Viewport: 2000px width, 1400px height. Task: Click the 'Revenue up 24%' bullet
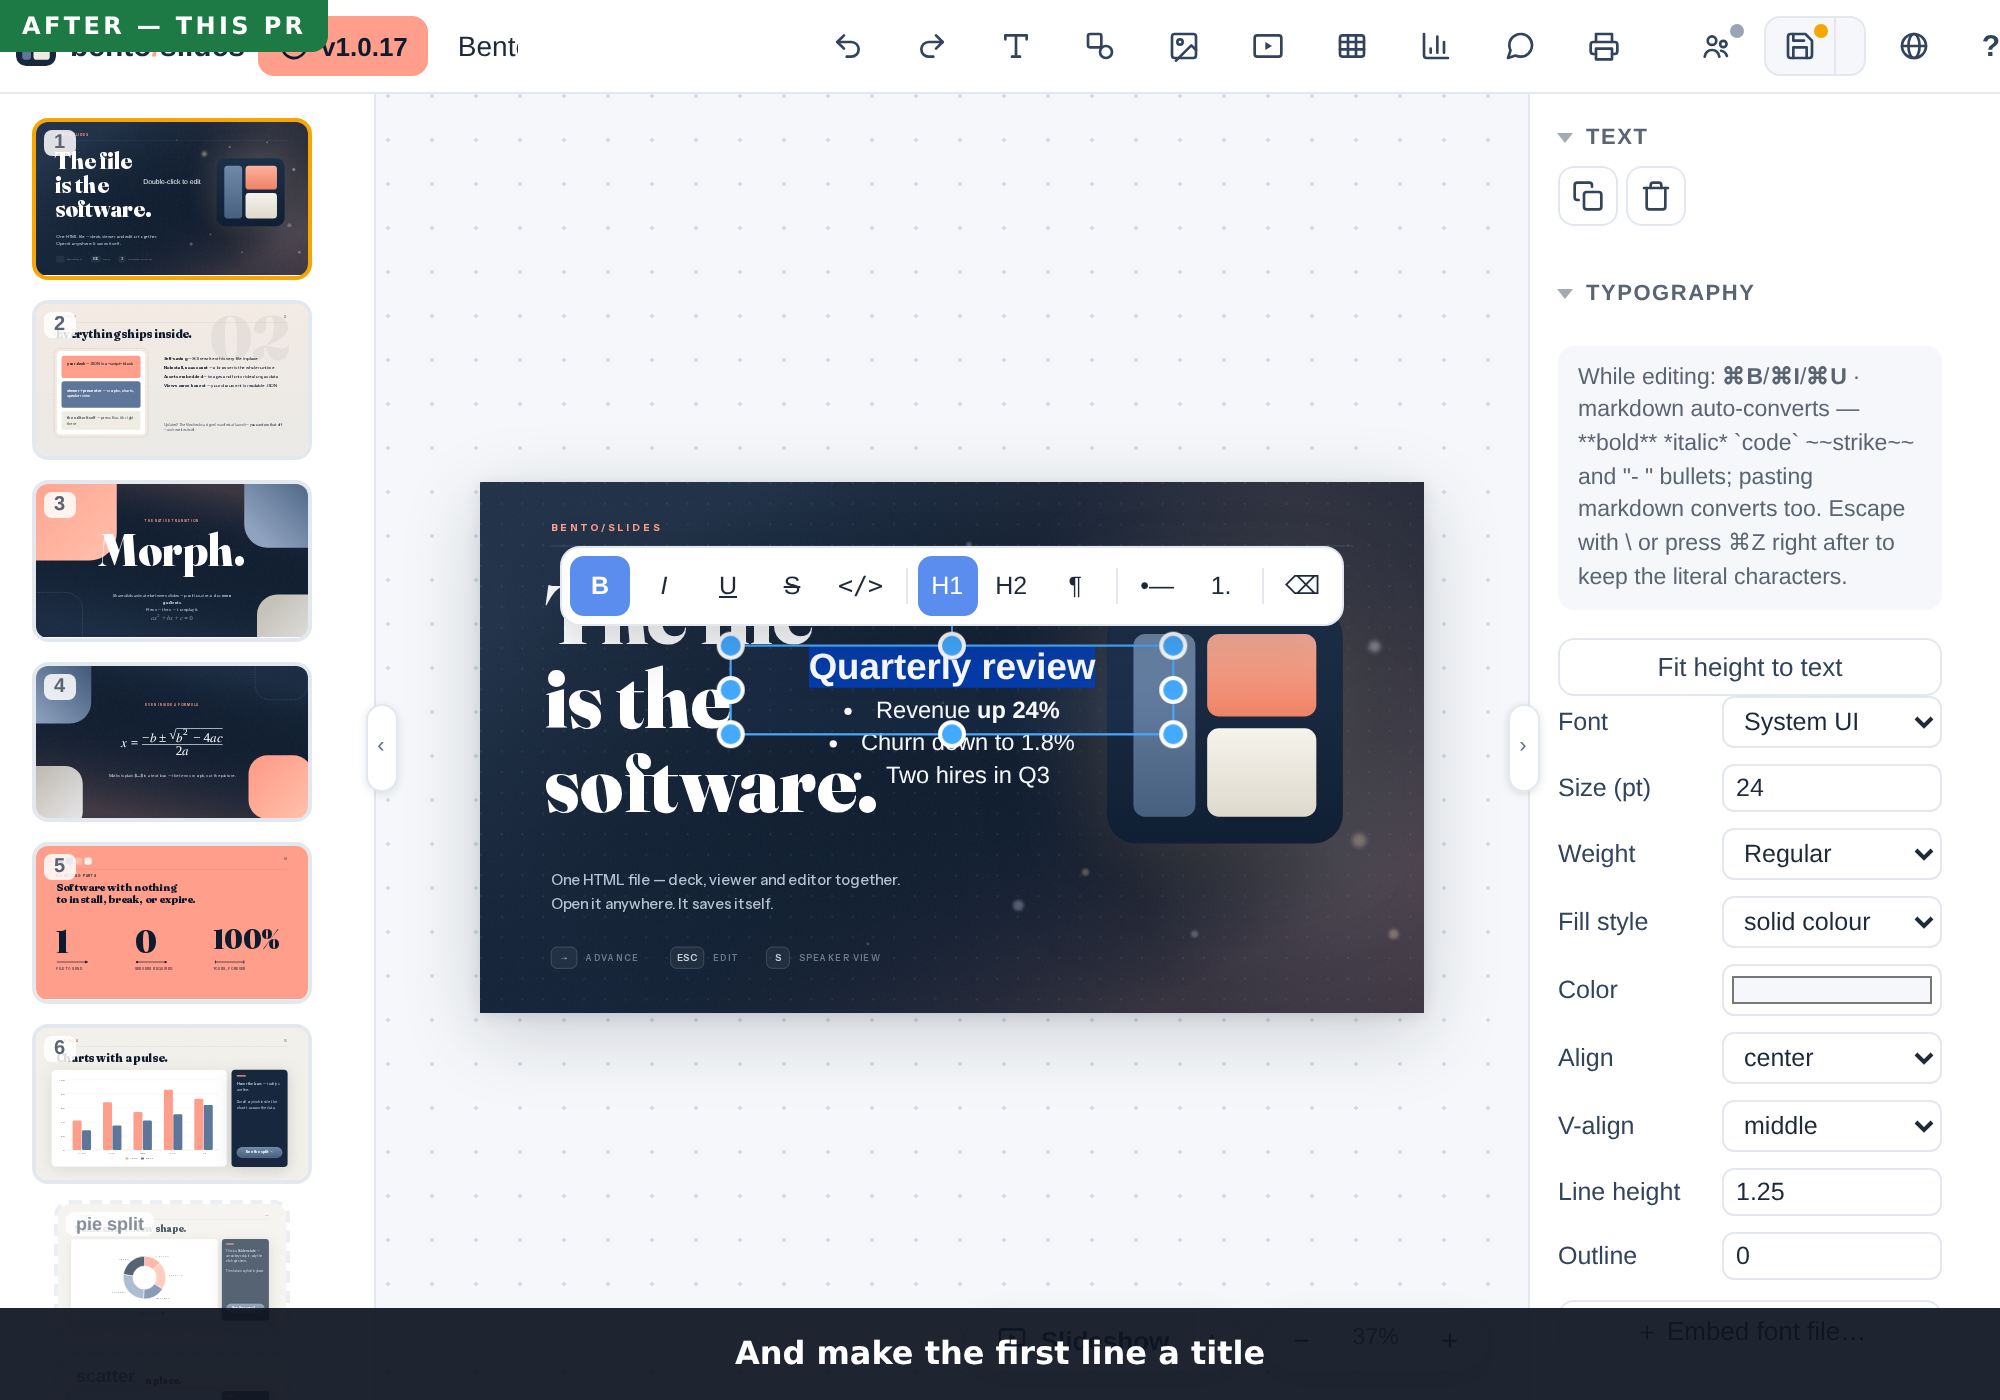click(x=967, y=710)
